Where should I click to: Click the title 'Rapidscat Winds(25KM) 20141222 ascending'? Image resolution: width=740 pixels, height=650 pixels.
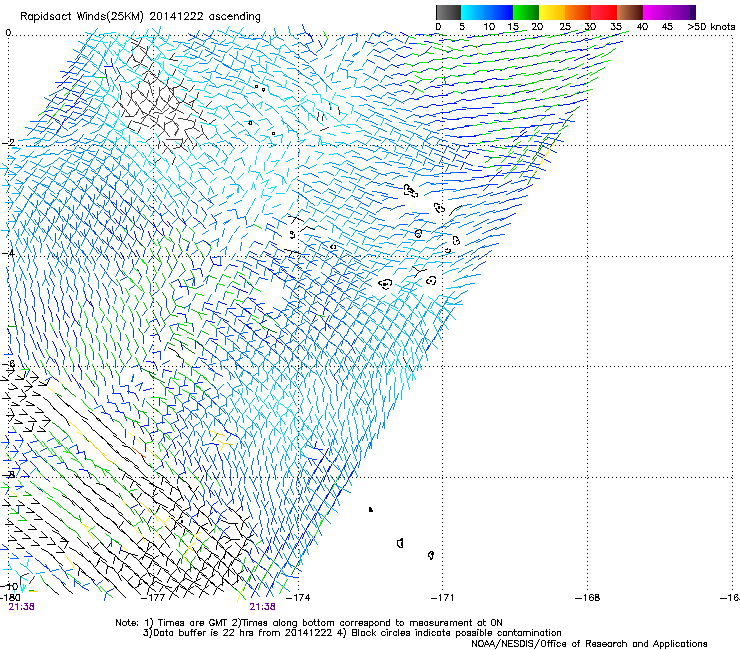tap(140, 16)
